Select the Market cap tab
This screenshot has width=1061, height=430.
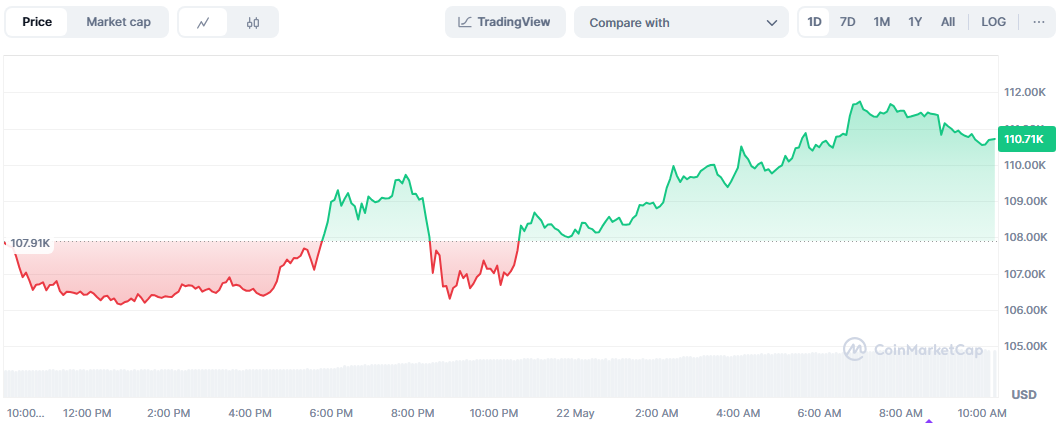[119, 22]
